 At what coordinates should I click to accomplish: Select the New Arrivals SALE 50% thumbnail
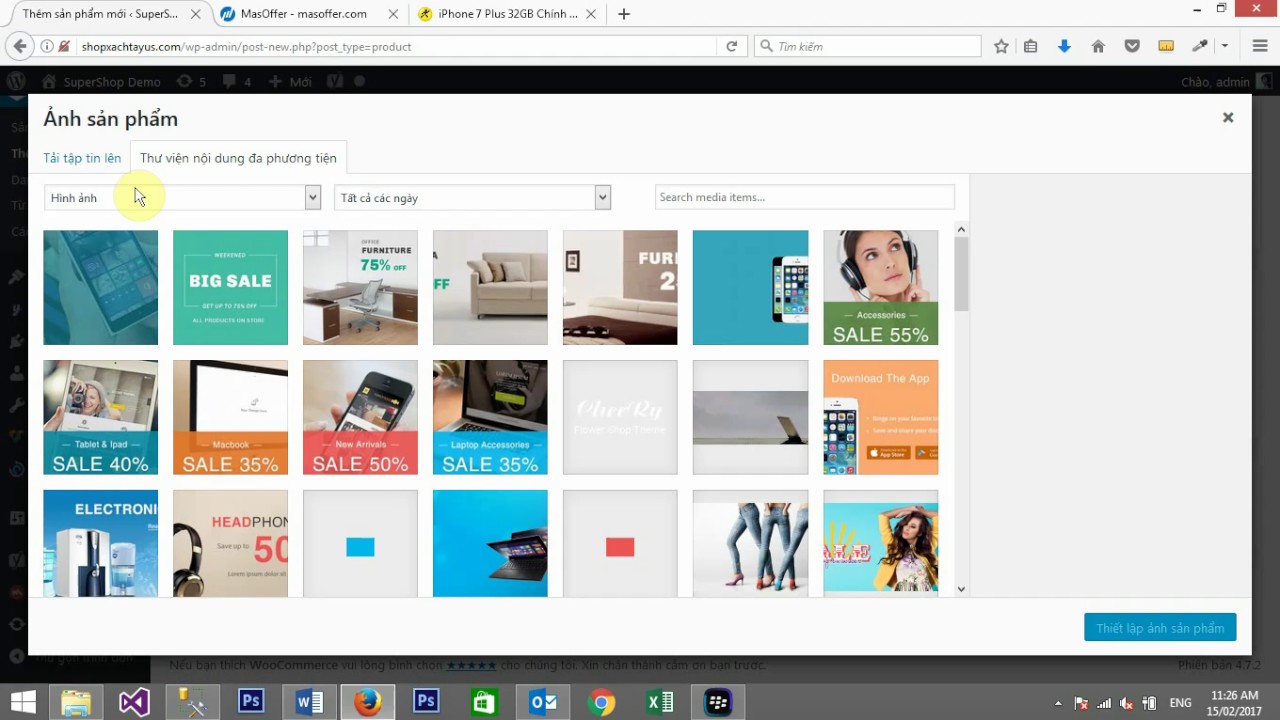coord(360,417)
